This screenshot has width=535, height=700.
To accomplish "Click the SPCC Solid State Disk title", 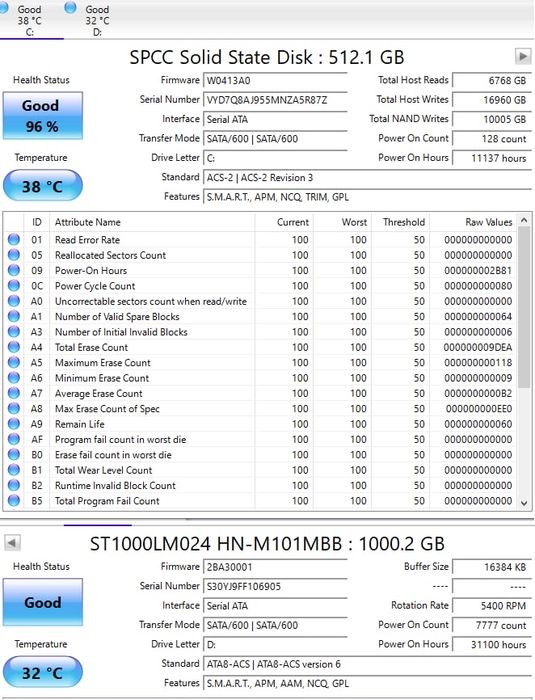I will [267, 57].
